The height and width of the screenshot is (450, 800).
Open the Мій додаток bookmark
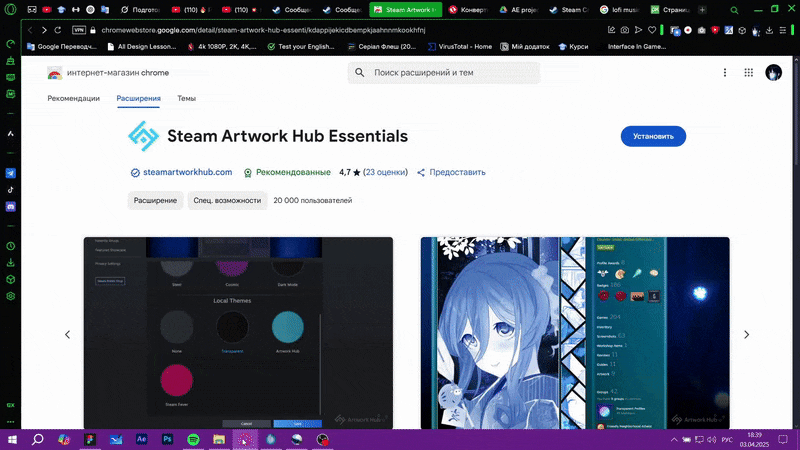pyautogui.click(x=525, y=46)
